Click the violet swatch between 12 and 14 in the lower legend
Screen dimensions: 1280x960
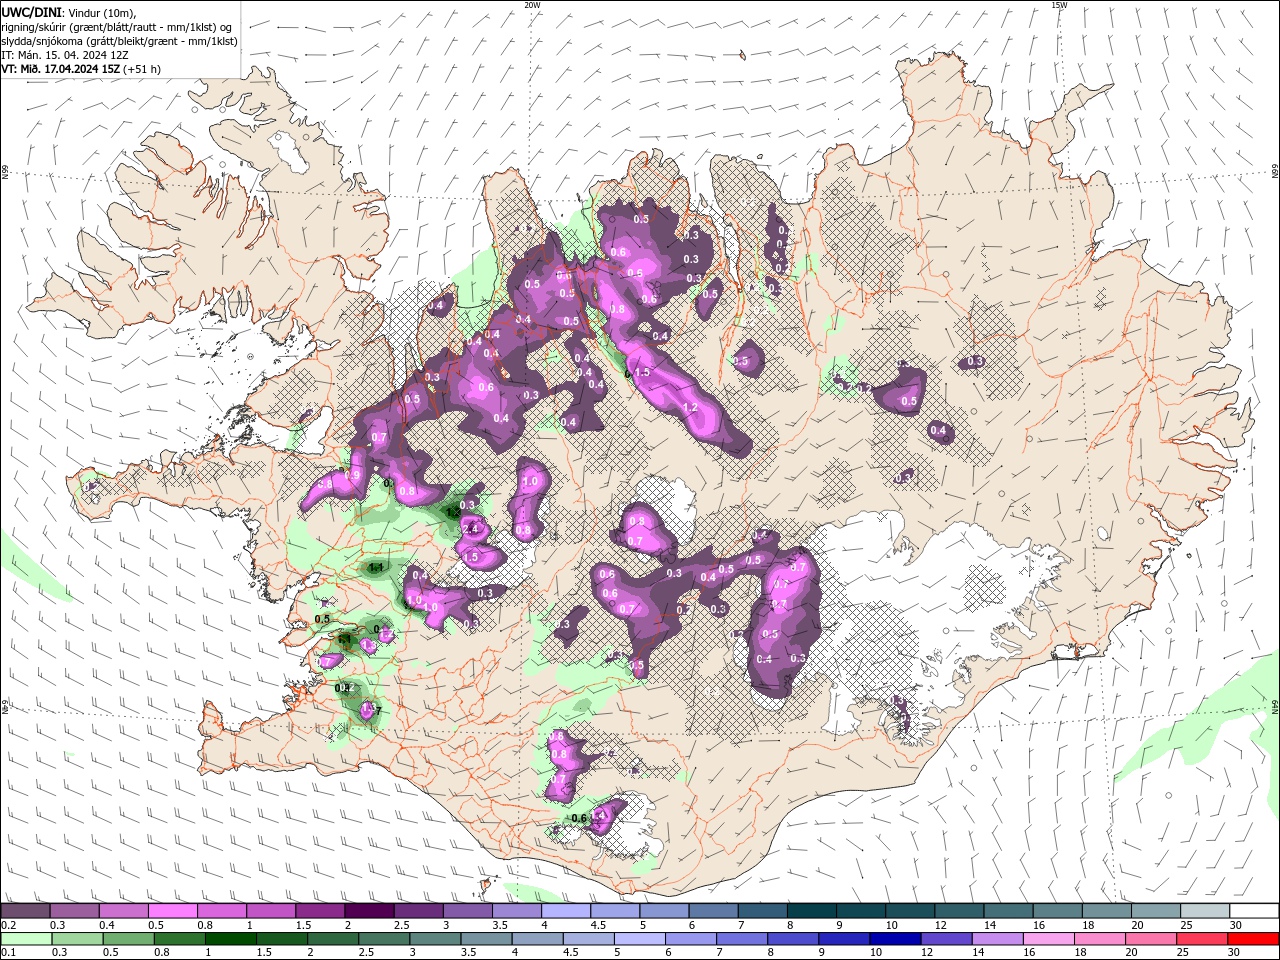coord(947,939)
